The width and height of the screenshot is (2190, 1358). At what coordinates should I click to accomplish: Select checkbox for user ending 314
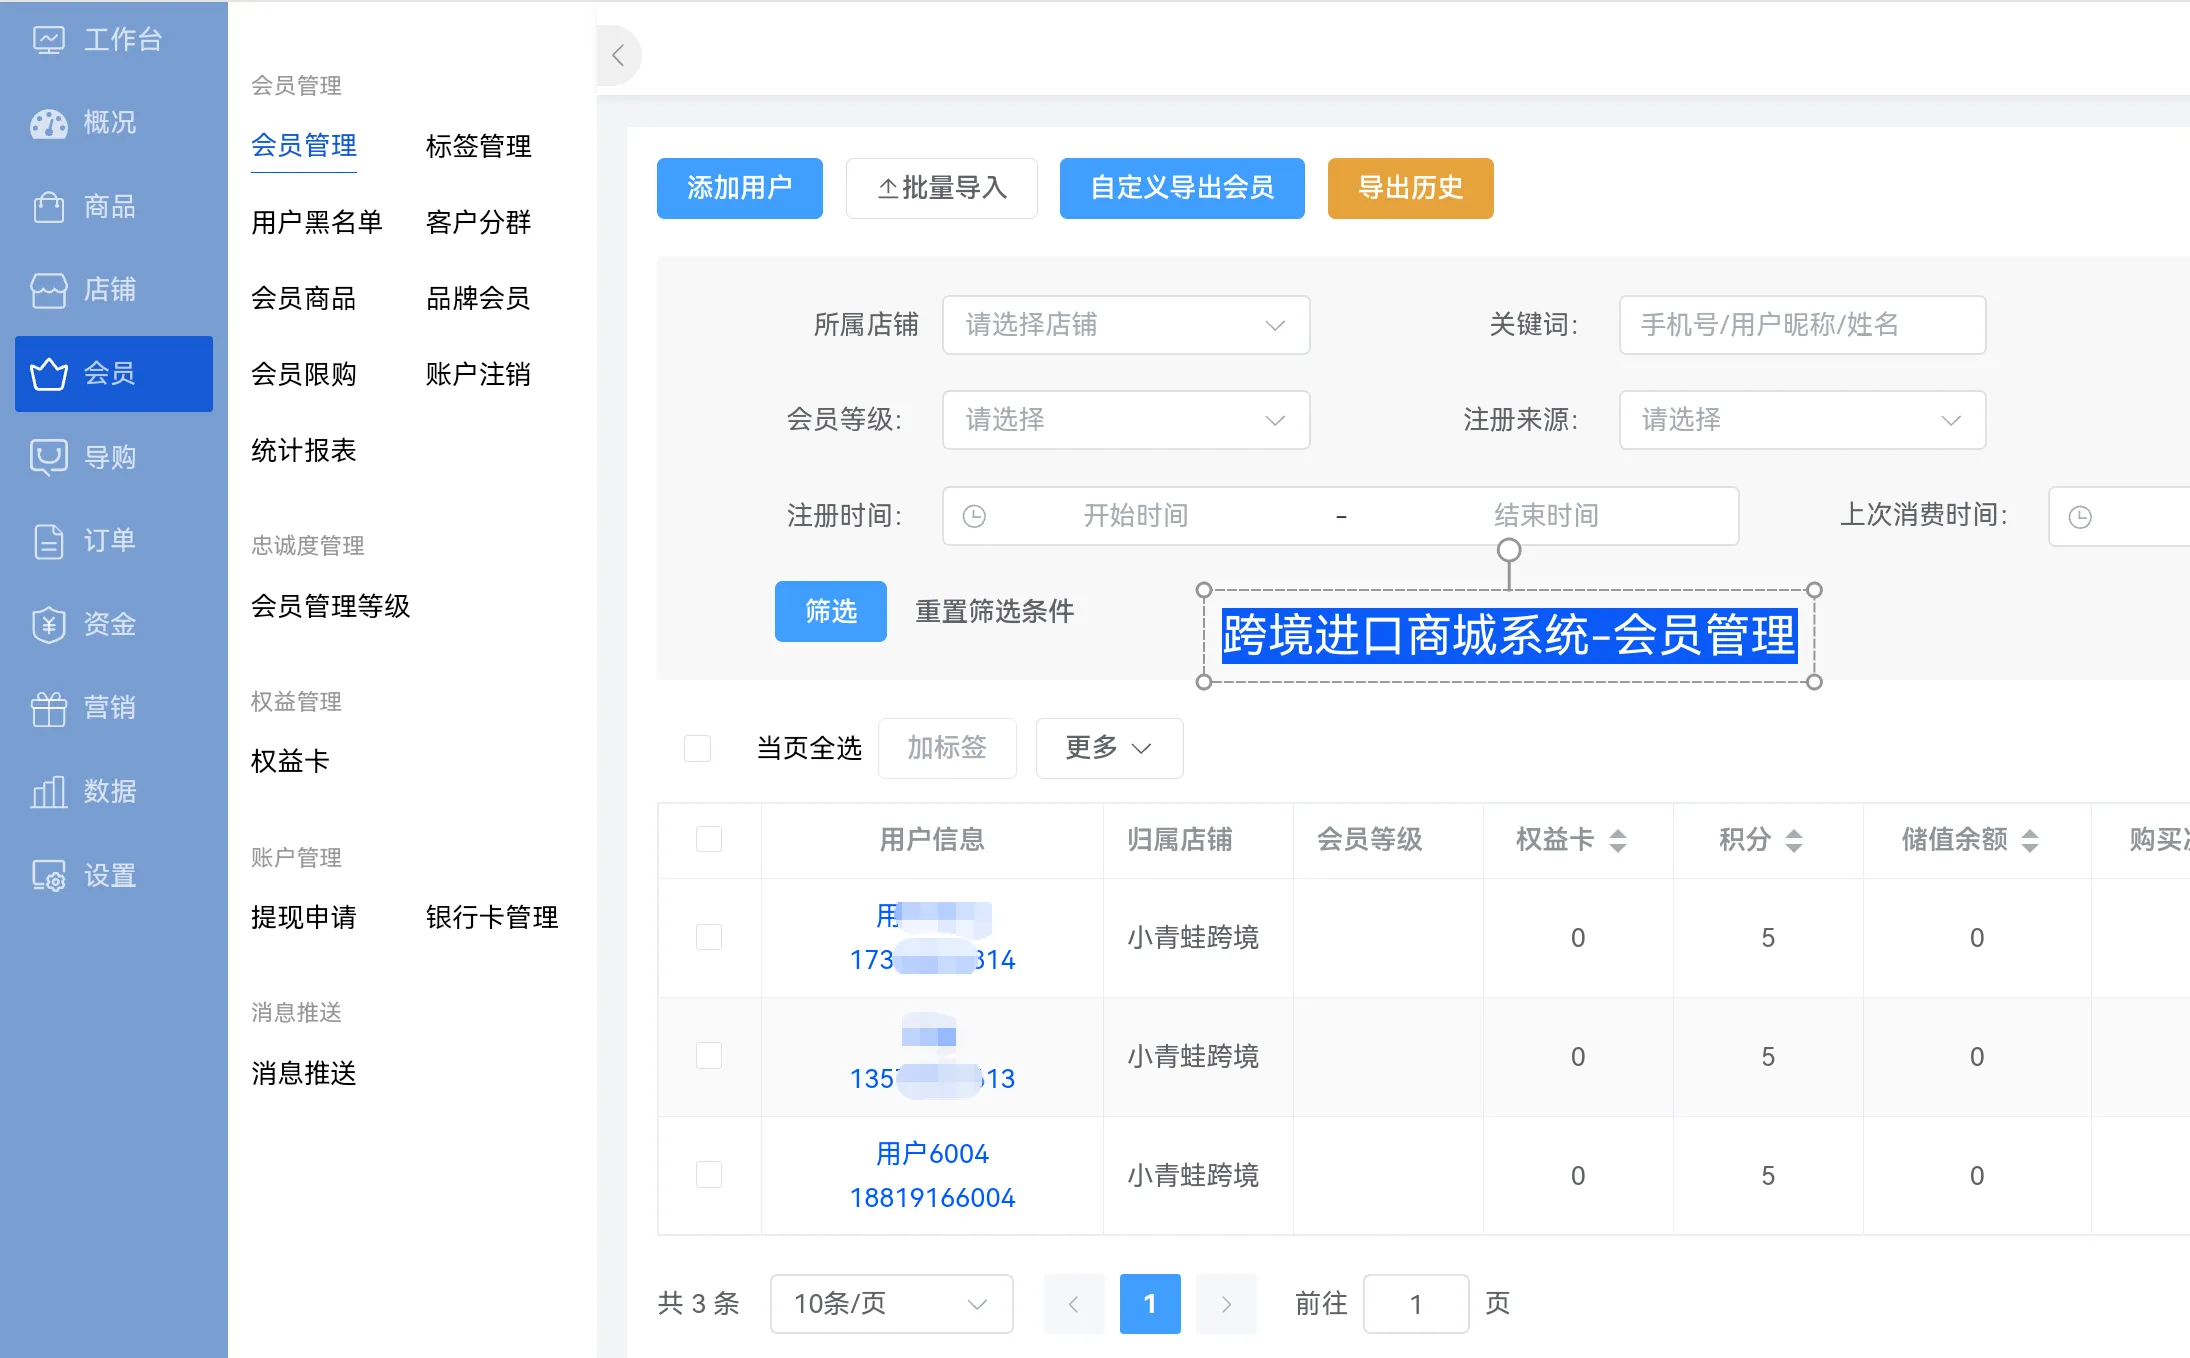(x=709, y=937)
